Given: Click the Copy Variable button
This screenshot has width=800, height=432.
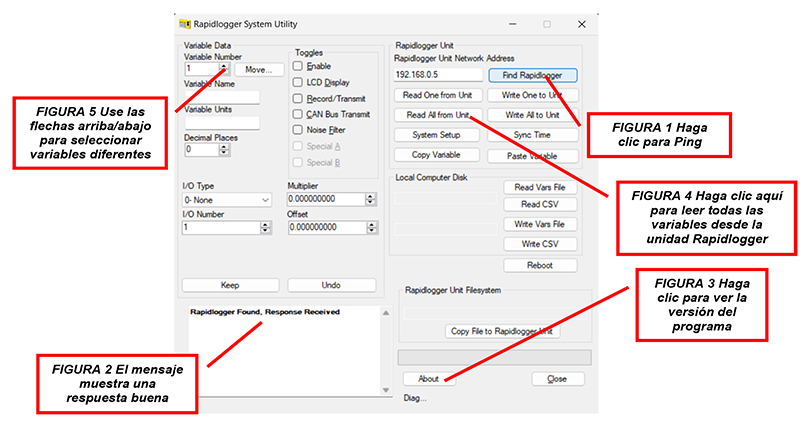Looking at the screenshot, I should (x=437, y=155).
